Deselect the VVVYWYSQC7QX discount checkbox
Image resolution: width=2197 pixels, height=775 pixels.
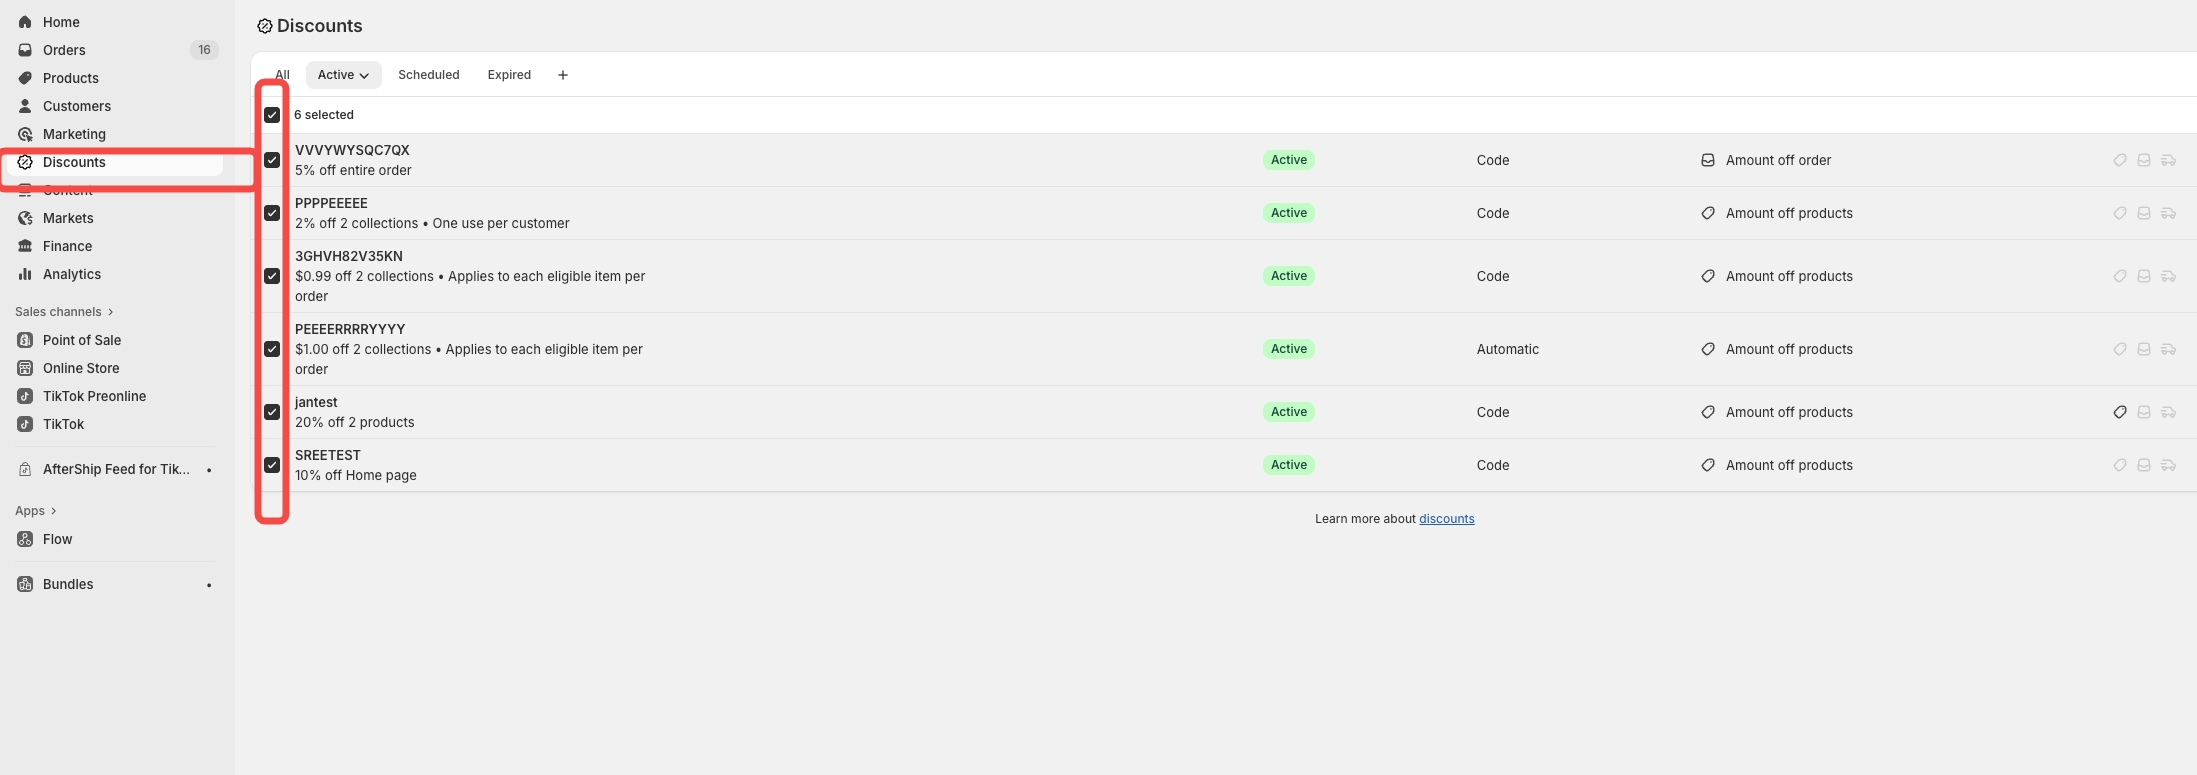pyautogui.click(x=272, y=160)
